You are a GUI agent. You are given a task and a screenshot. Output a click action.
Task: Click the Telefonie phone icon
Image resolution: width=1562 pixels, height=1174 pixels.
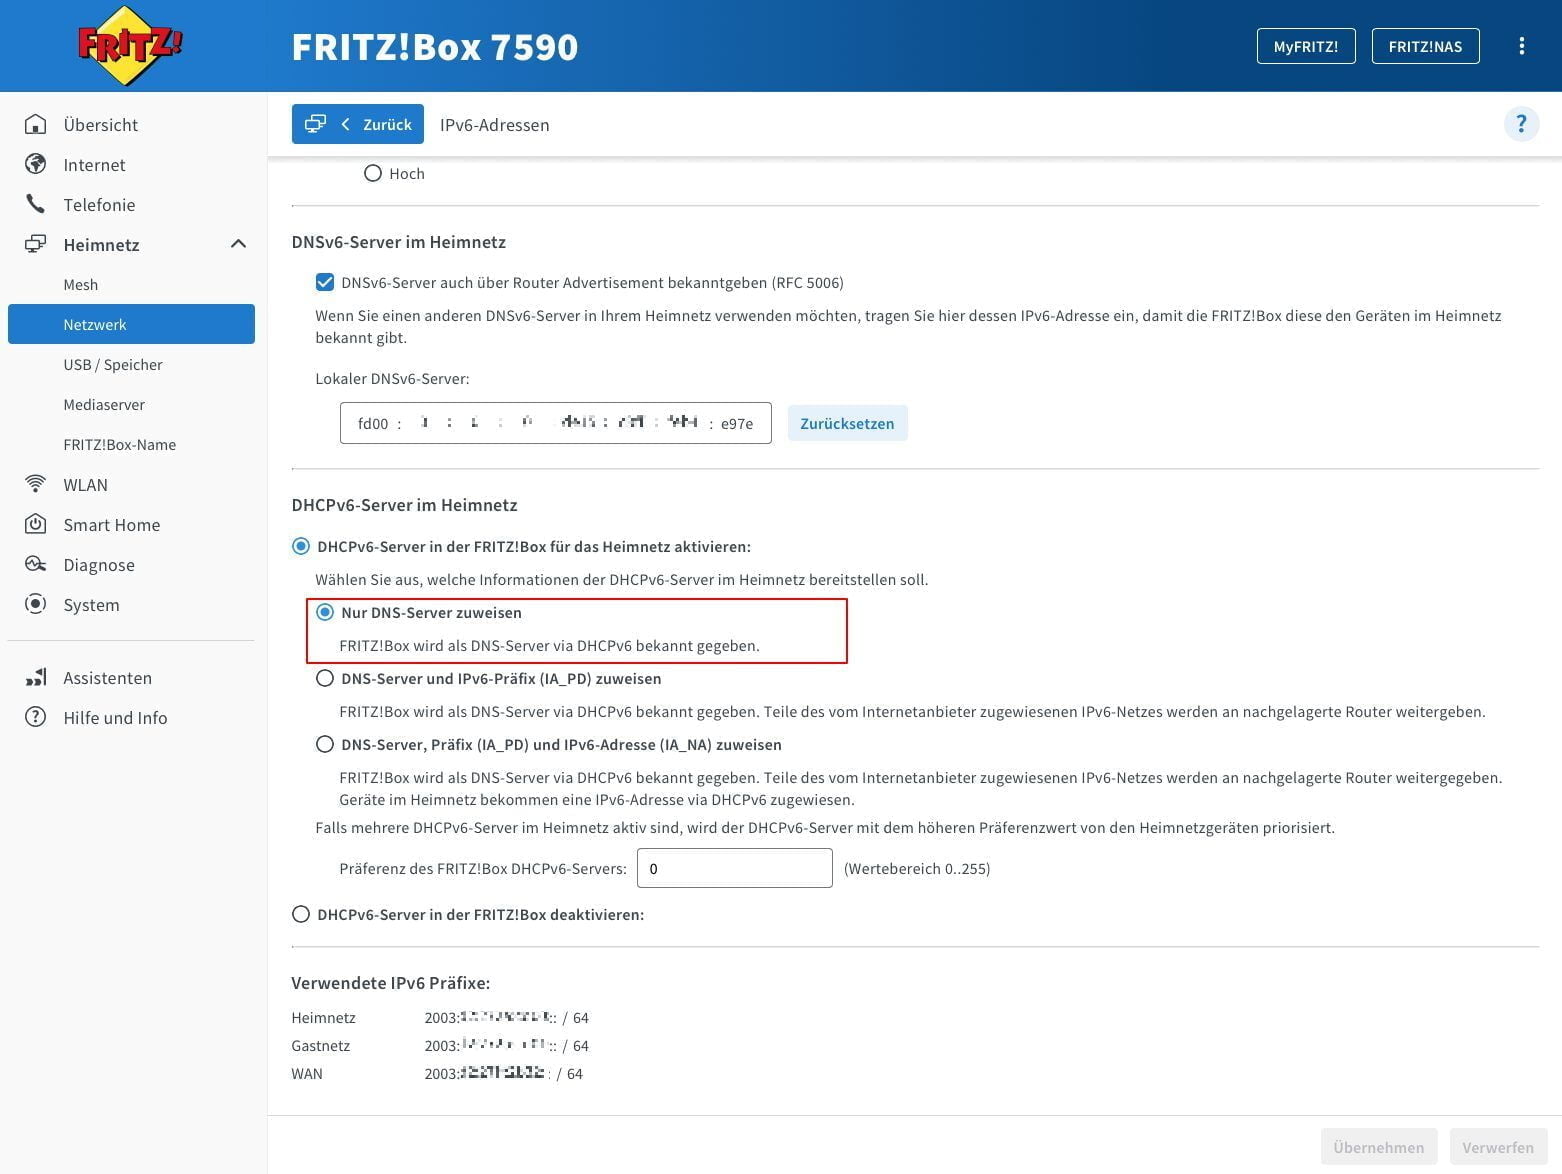35,204
